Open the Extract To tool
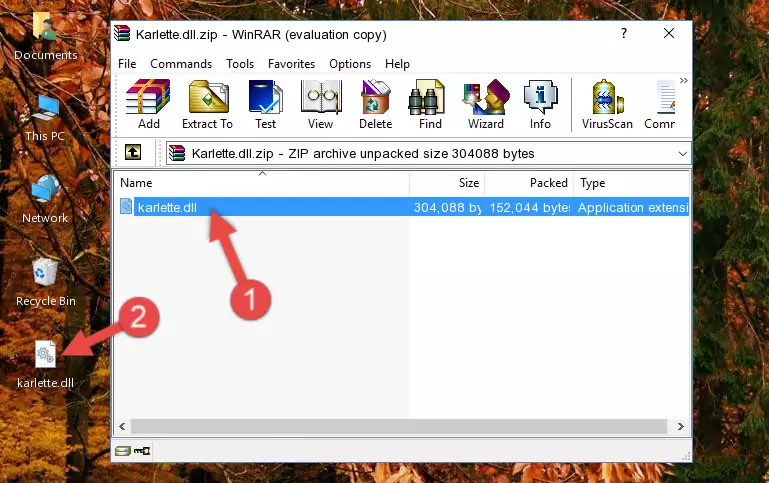This screenshot has width=769, height=483. (x=207, y=104)
